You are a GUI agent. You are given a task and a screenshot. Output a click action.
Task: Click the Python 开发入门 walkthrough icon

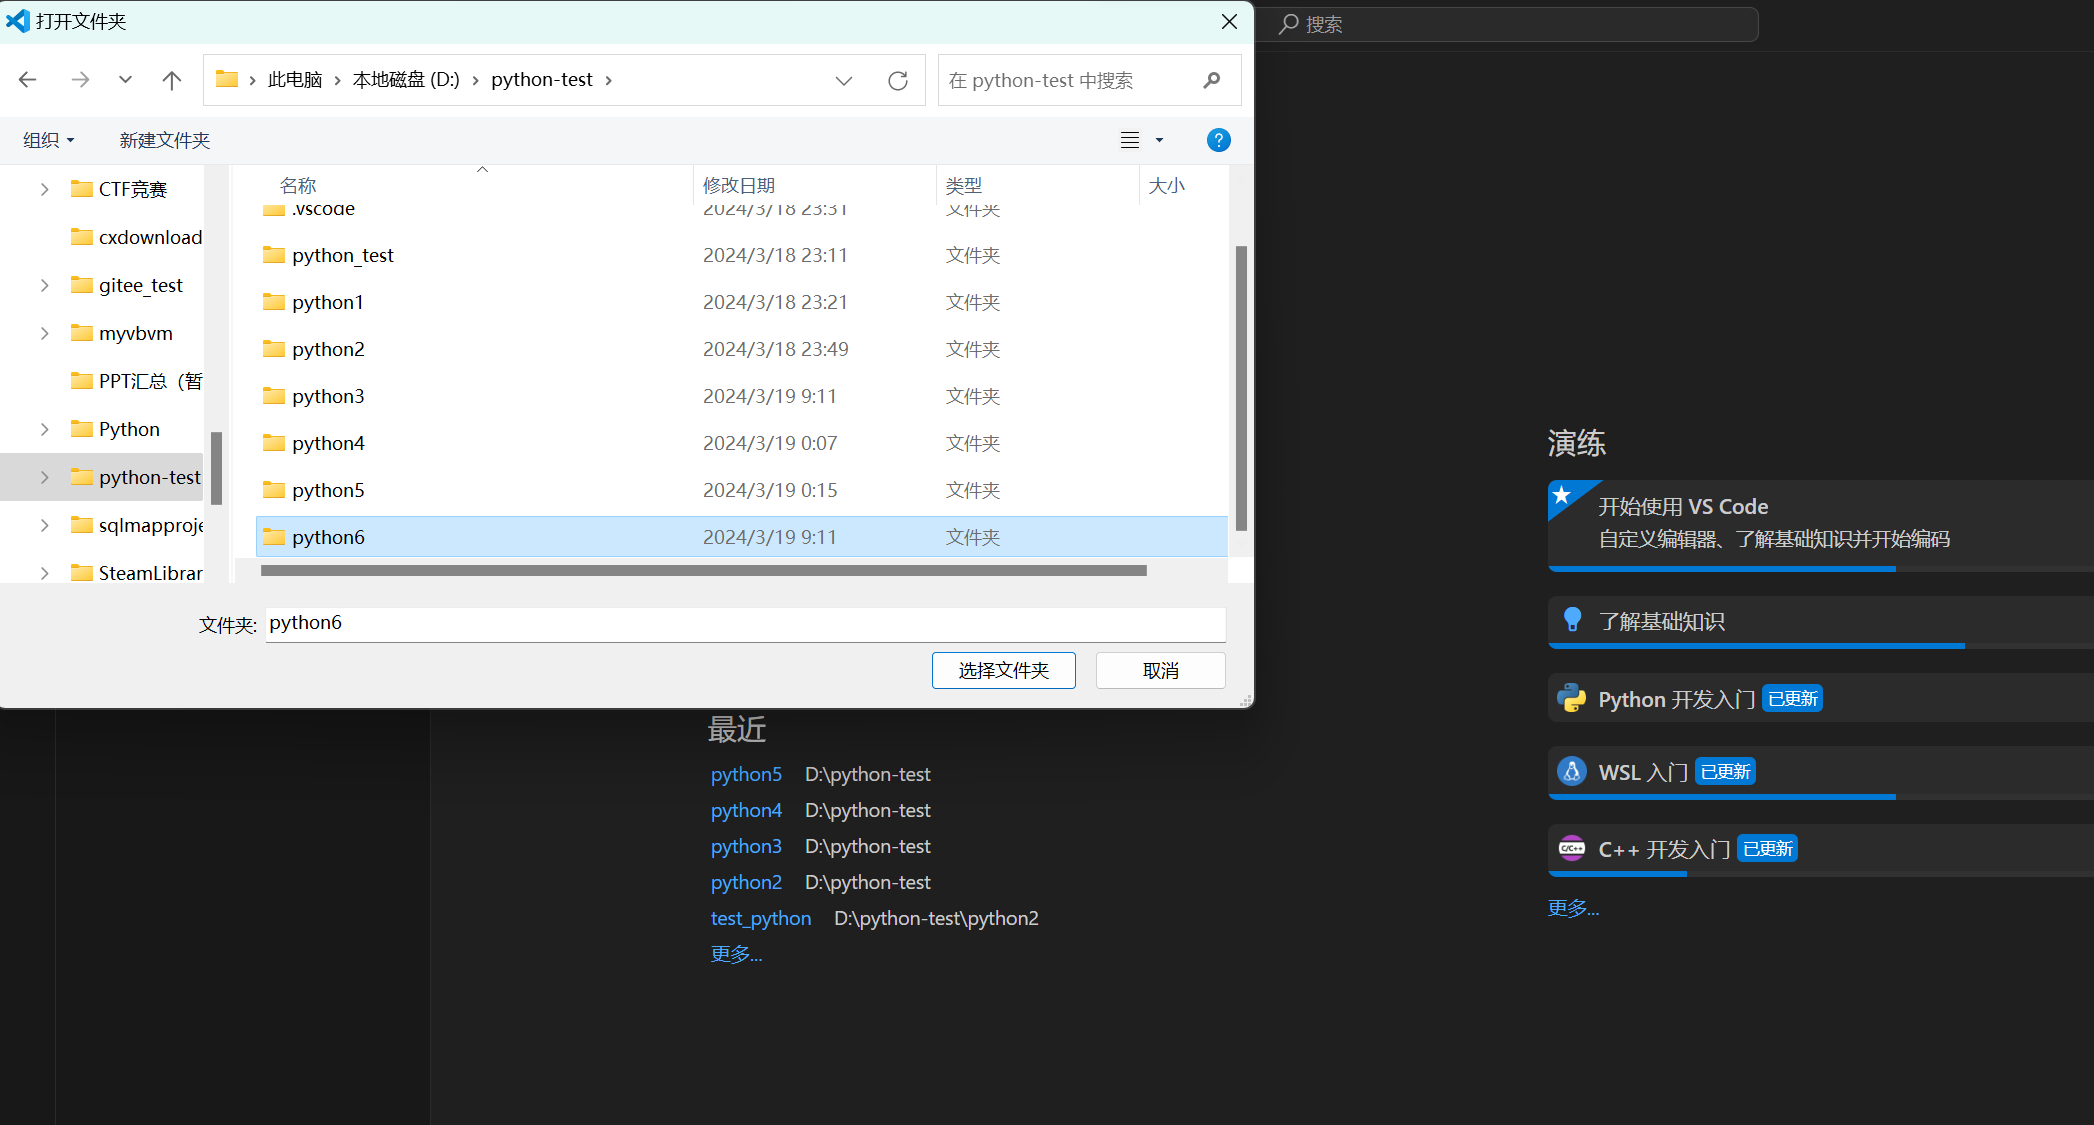(x=1572, y=698)
